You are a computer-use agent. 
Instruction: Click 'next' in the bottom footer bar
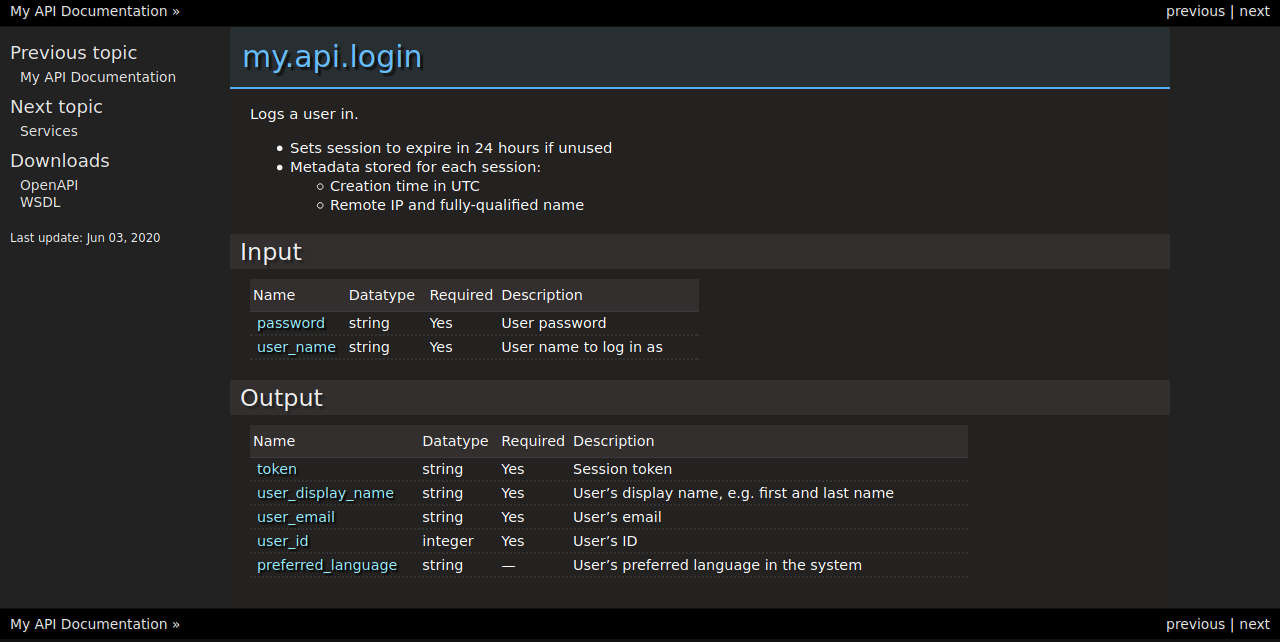pyautogui.click(x=1254, y=624)
